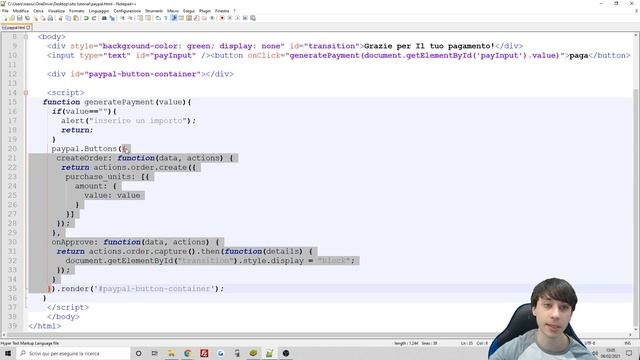Viewport: 640px width, 360px height.
Task: Click 'createOrder' text on line 21
Action: (81, 158)
